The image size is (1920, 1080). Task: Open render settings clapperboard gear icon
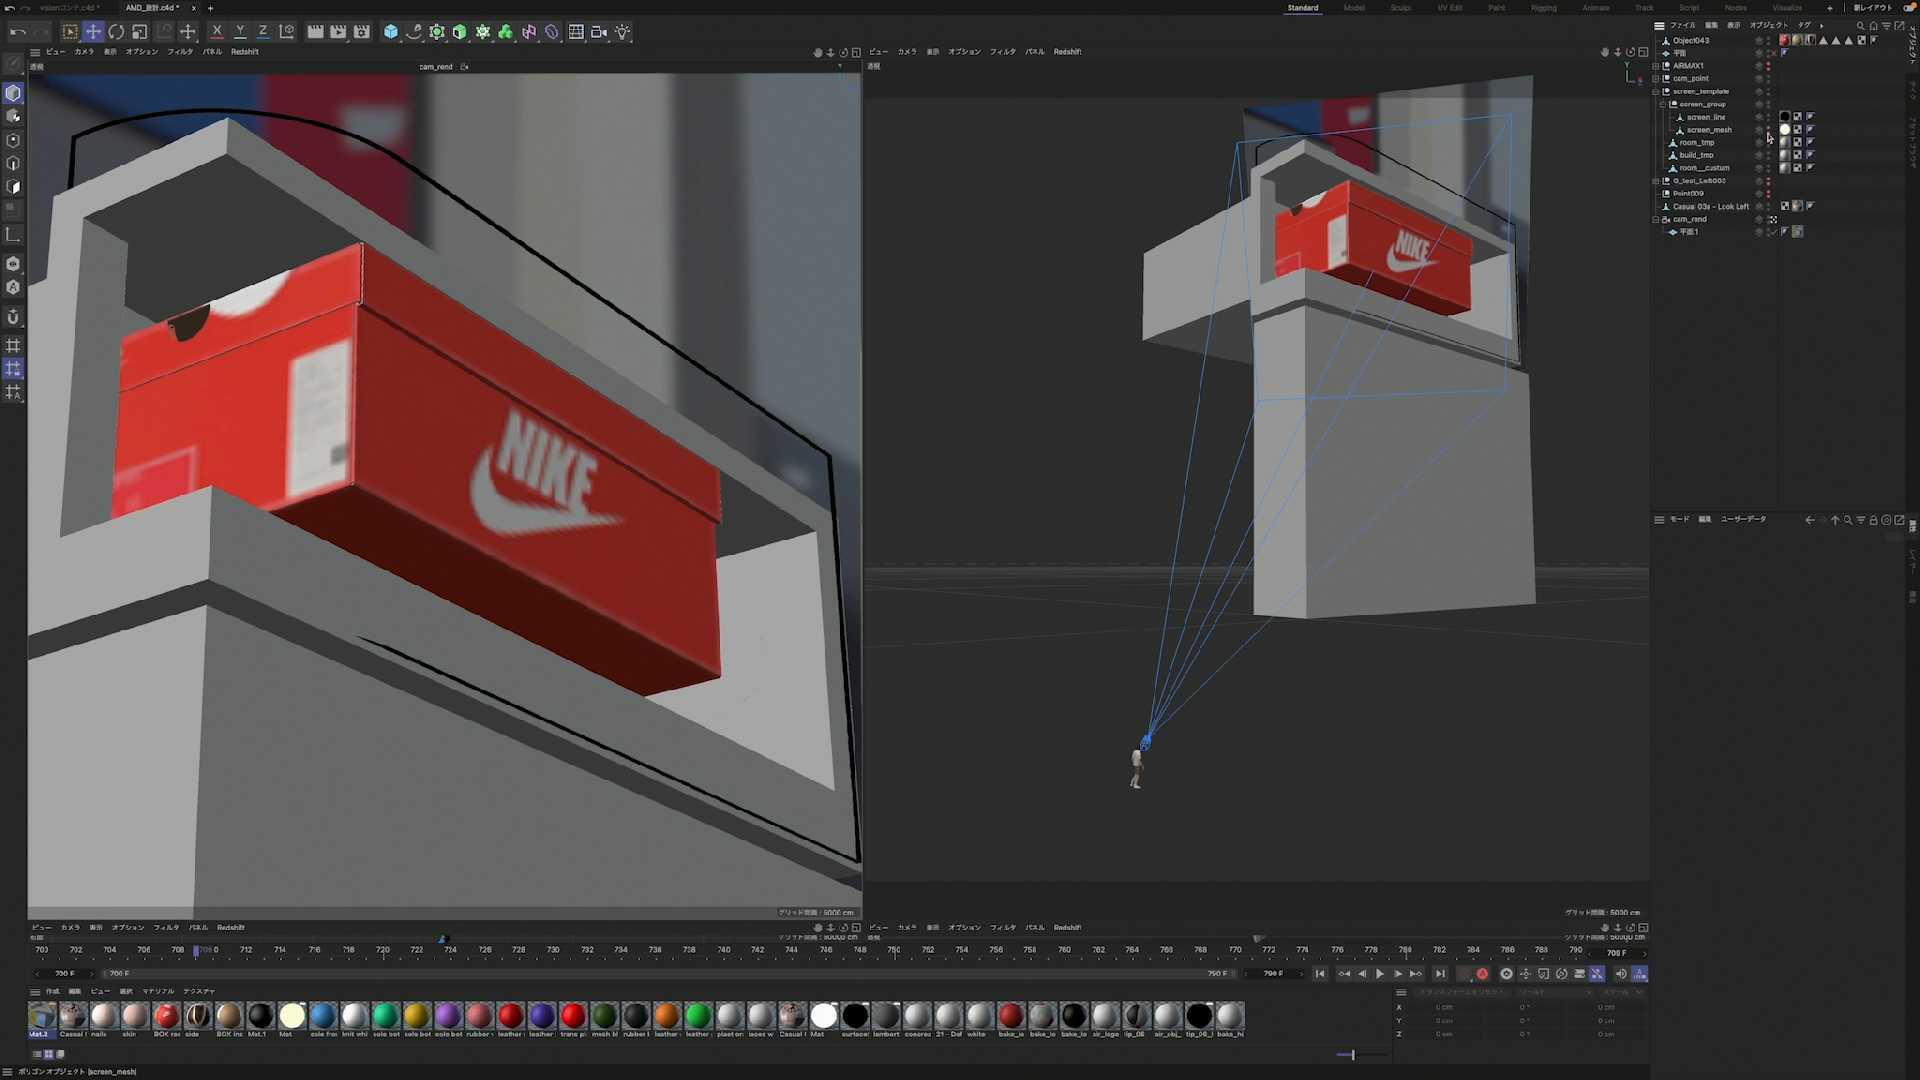click(x=362, y=32)
